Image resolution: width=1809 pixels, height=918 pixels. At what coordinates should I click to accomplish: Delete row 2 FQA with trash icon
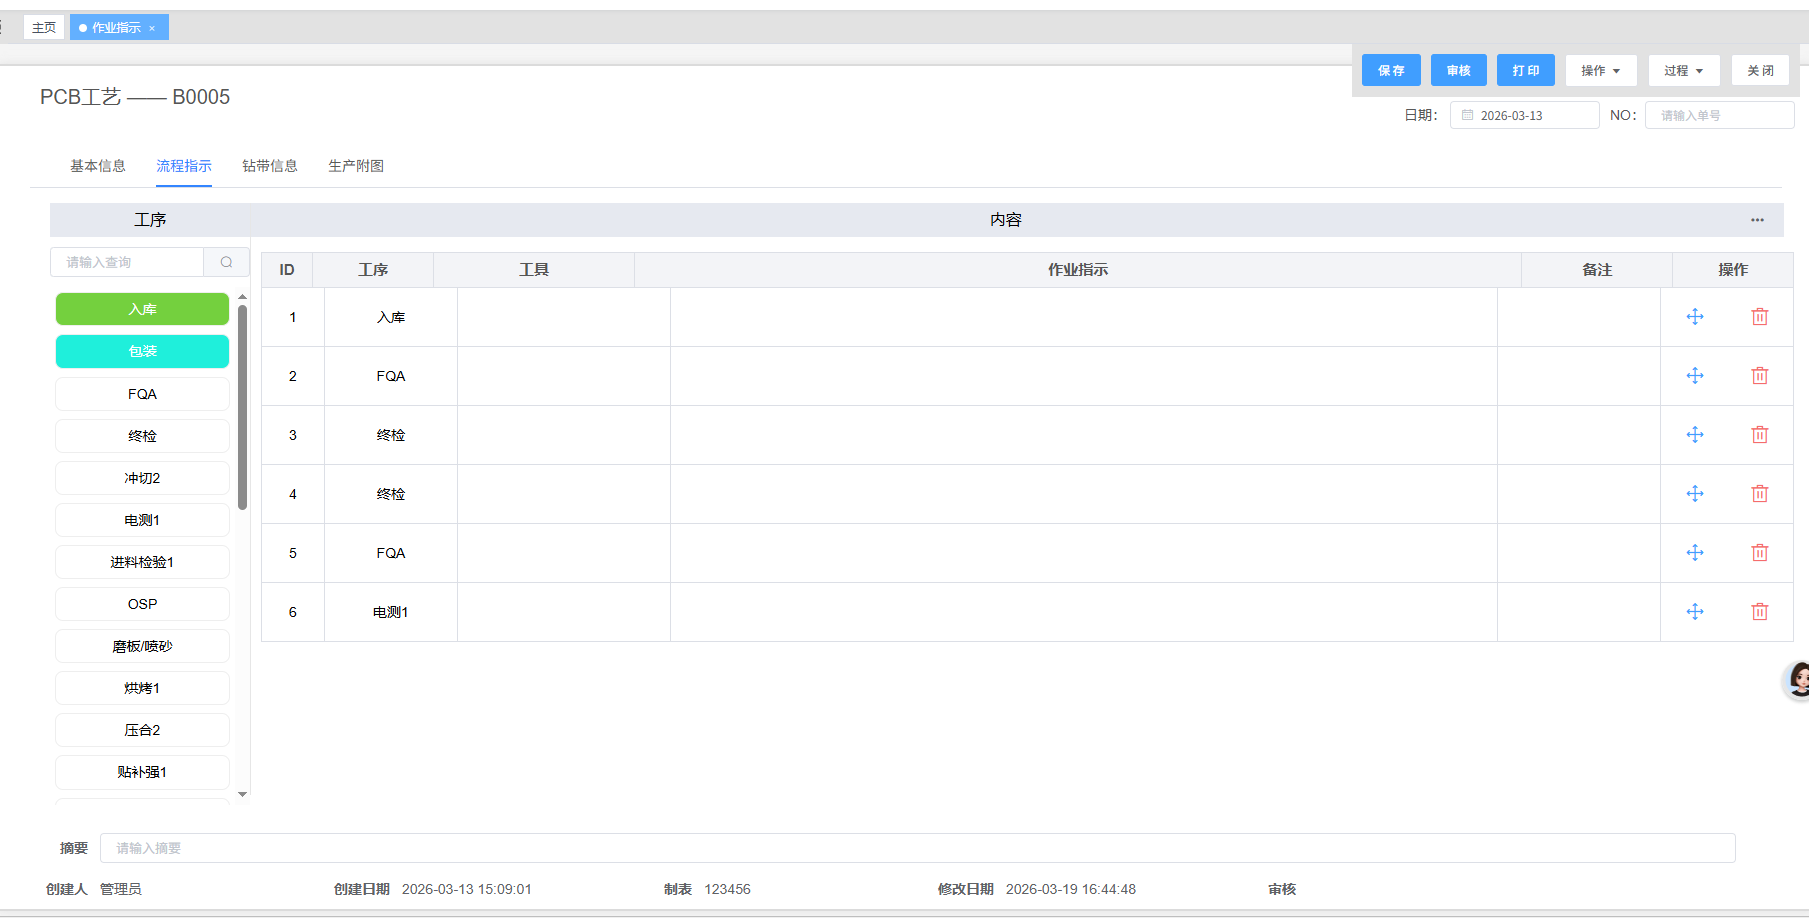pos(1759,376)
